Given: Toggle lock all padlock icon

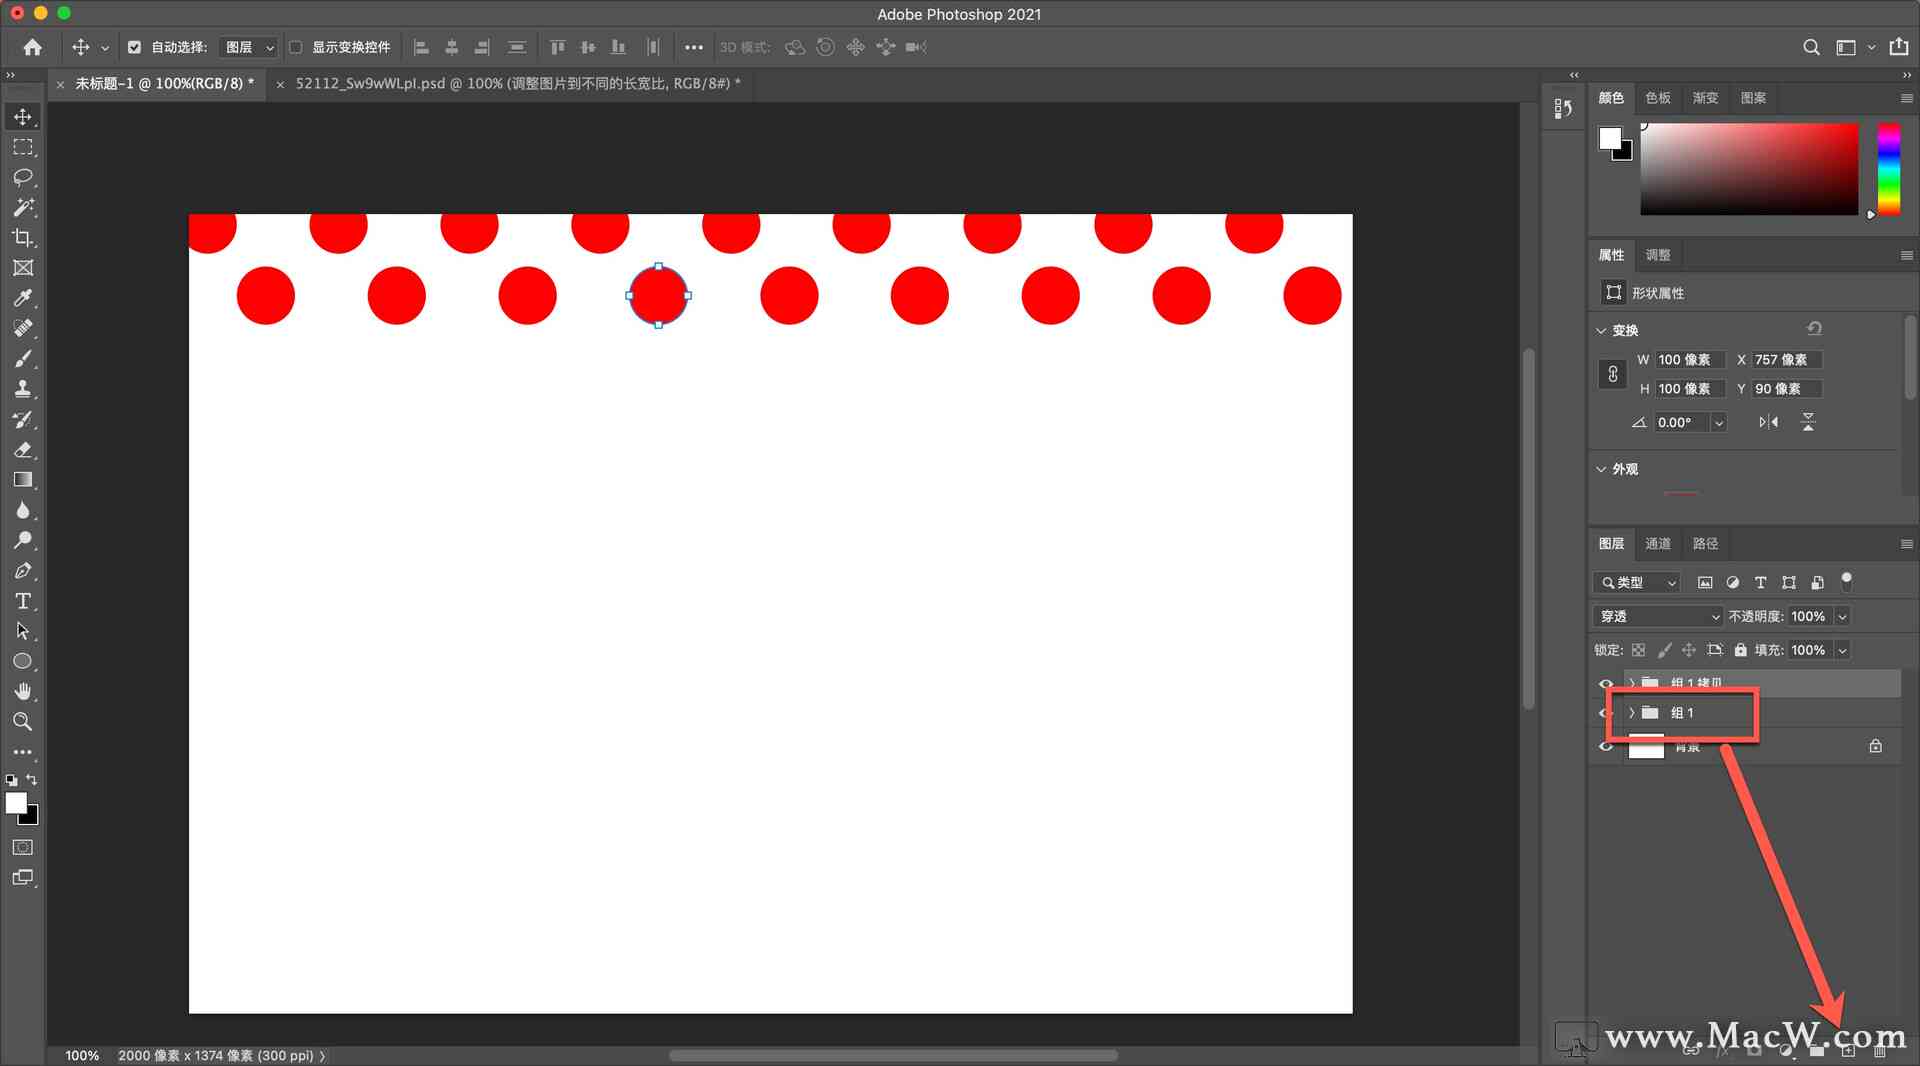Looking at the screenshot, I should point(1740,650).
